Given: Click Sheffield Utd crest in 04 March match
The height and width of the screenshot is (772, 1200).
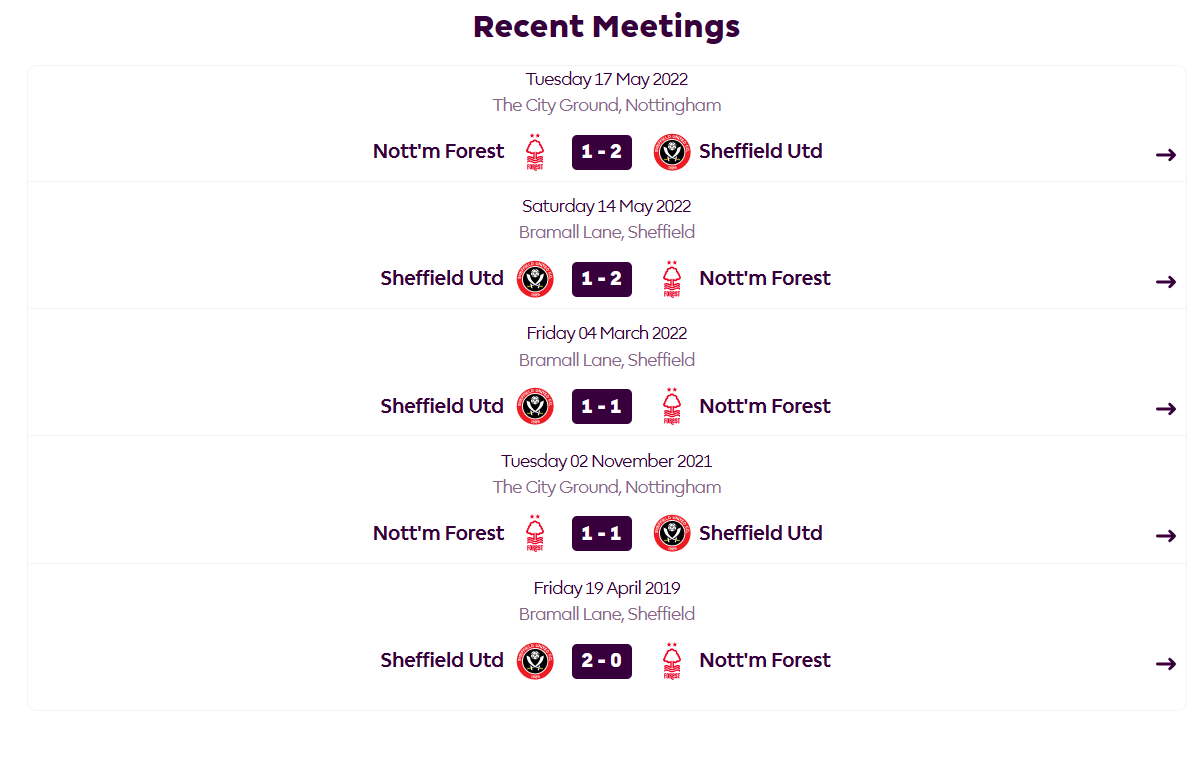Looking at the screenshot, I should [x=535, y=407].
